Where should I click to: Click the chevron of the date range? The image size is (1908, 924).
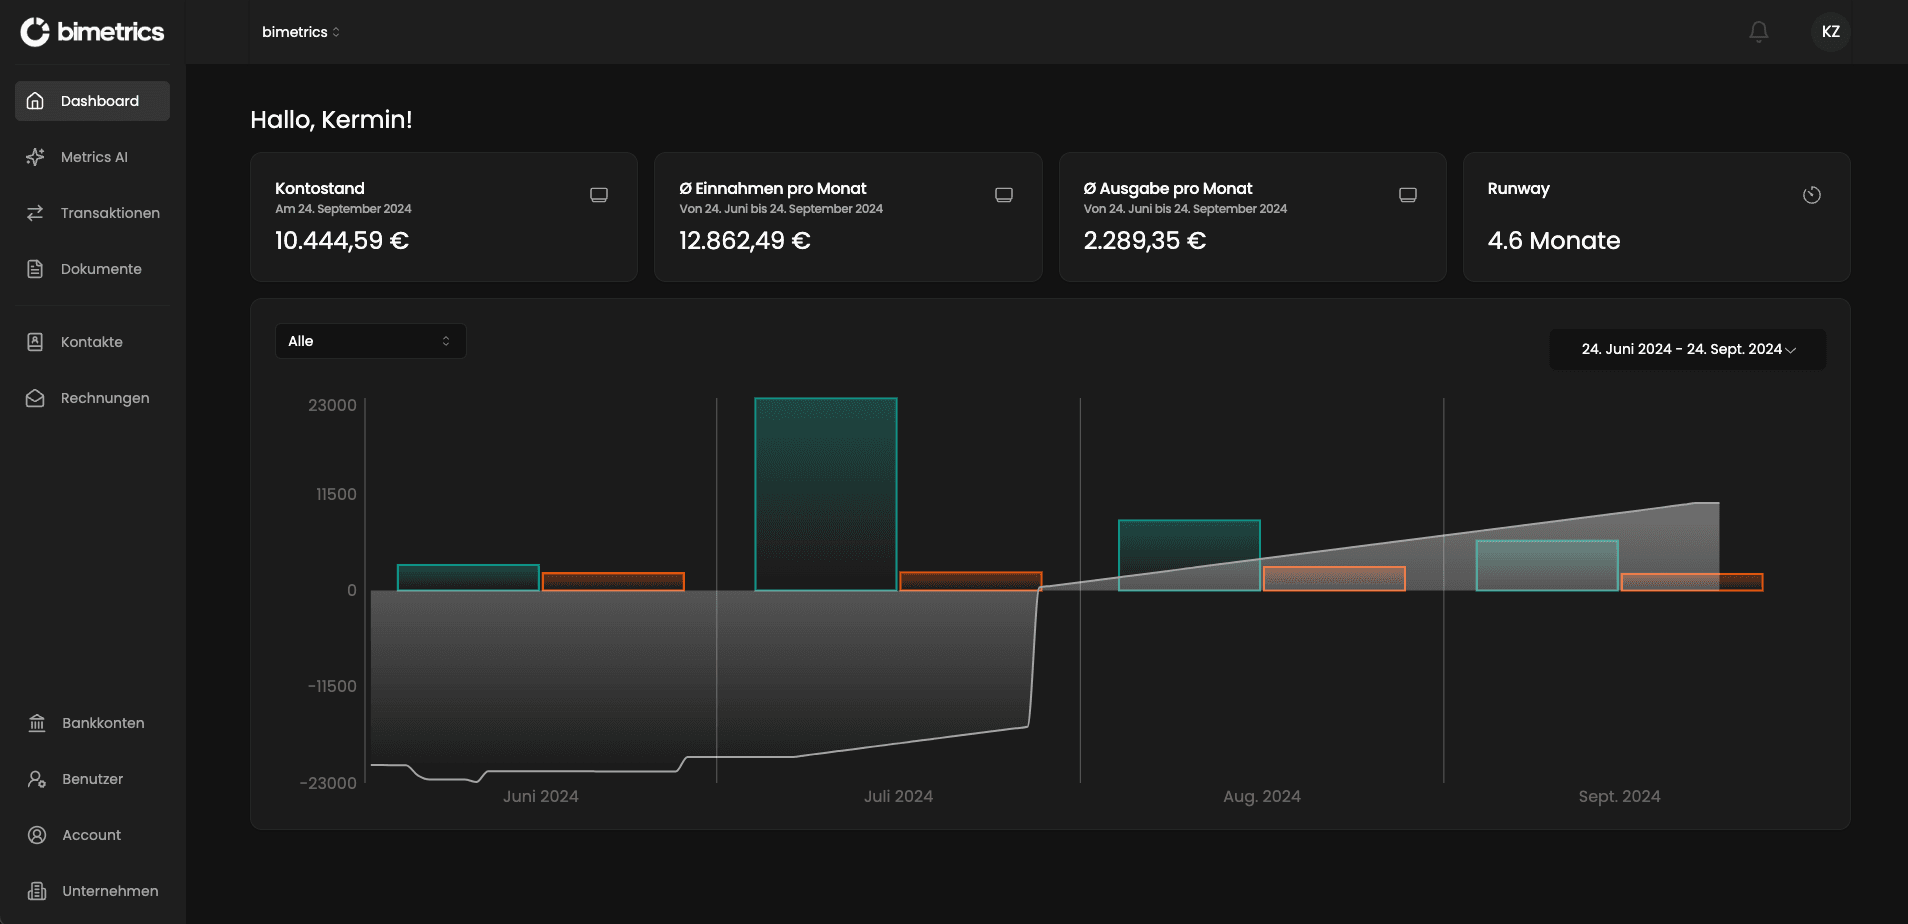(x=1791, y=350)
